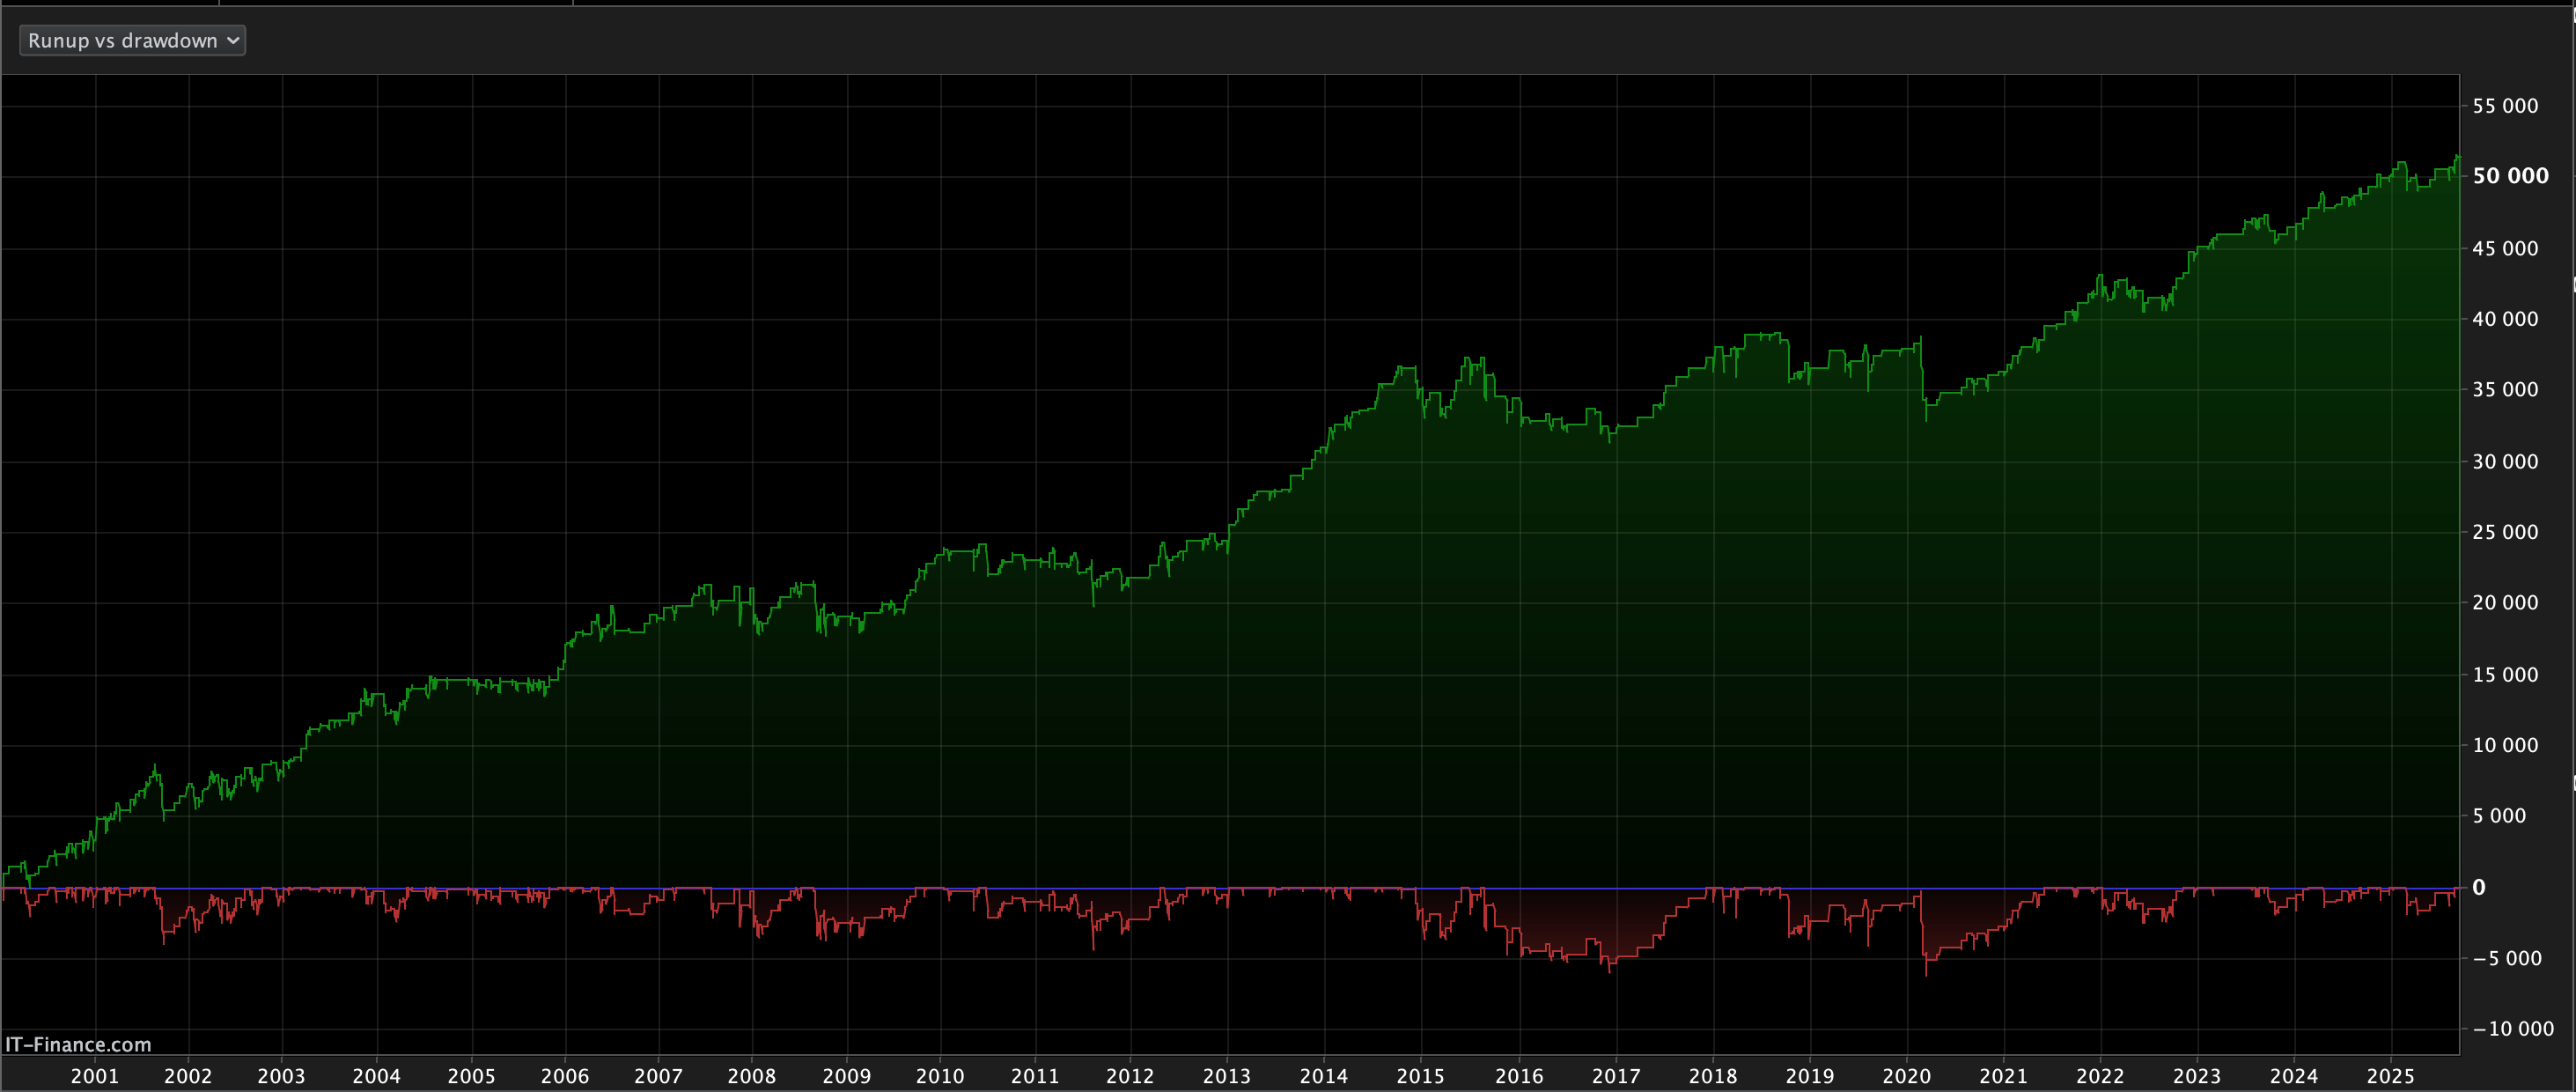2576x1092 pixels.
Task: Click the 2025 year label on time axis
Action: click(x=2390, y=1076)
